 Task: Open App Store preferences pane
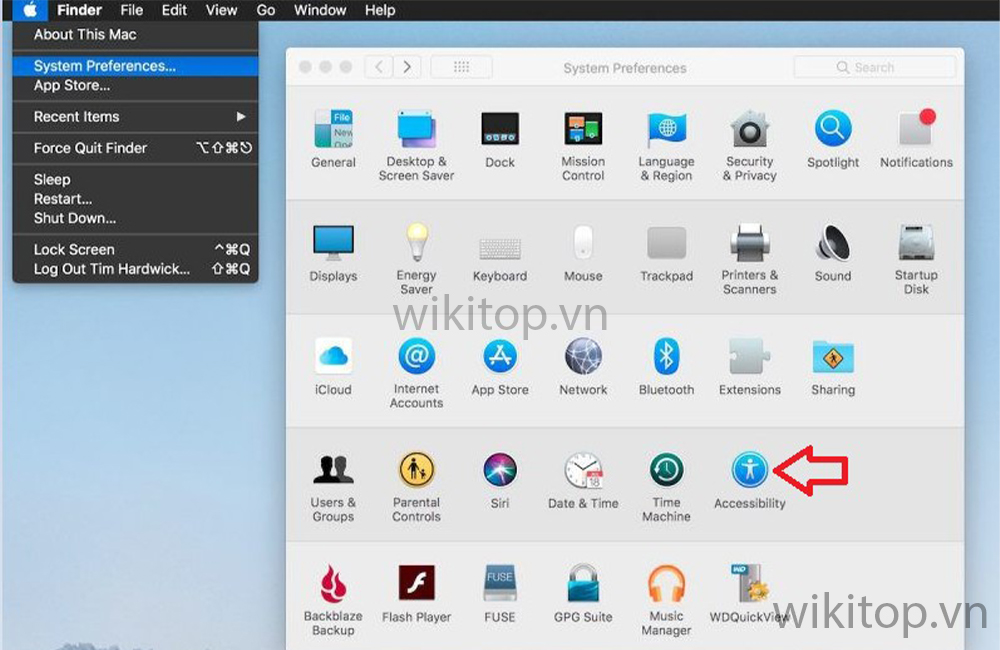coord(500,367)
